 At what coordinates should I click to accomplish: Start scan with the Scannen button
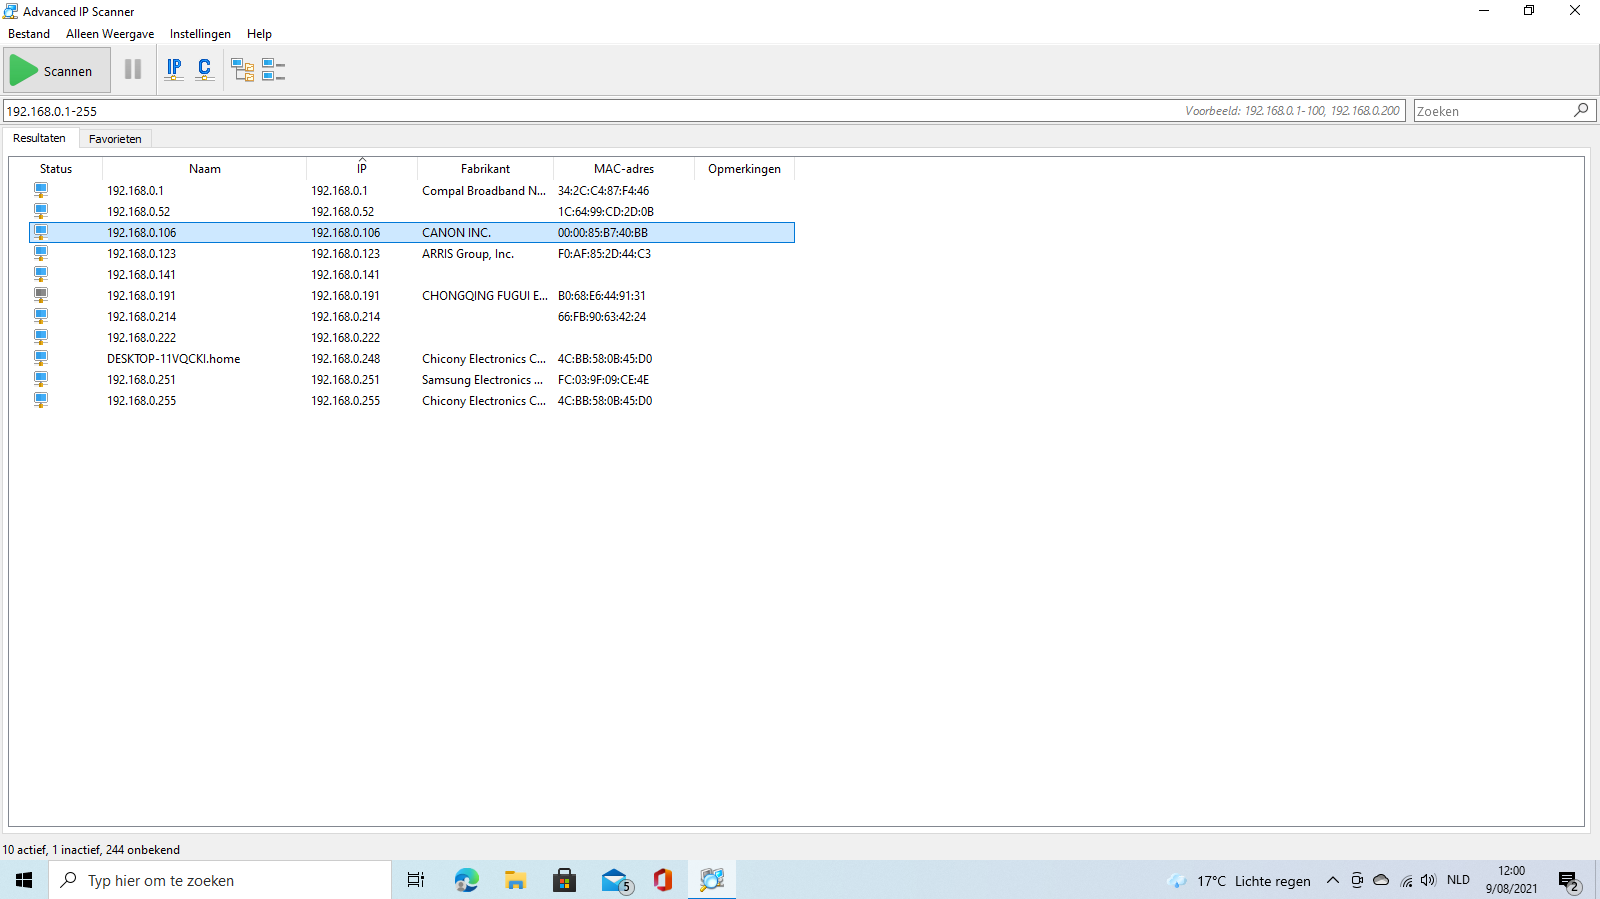click(x=56, y=71)
